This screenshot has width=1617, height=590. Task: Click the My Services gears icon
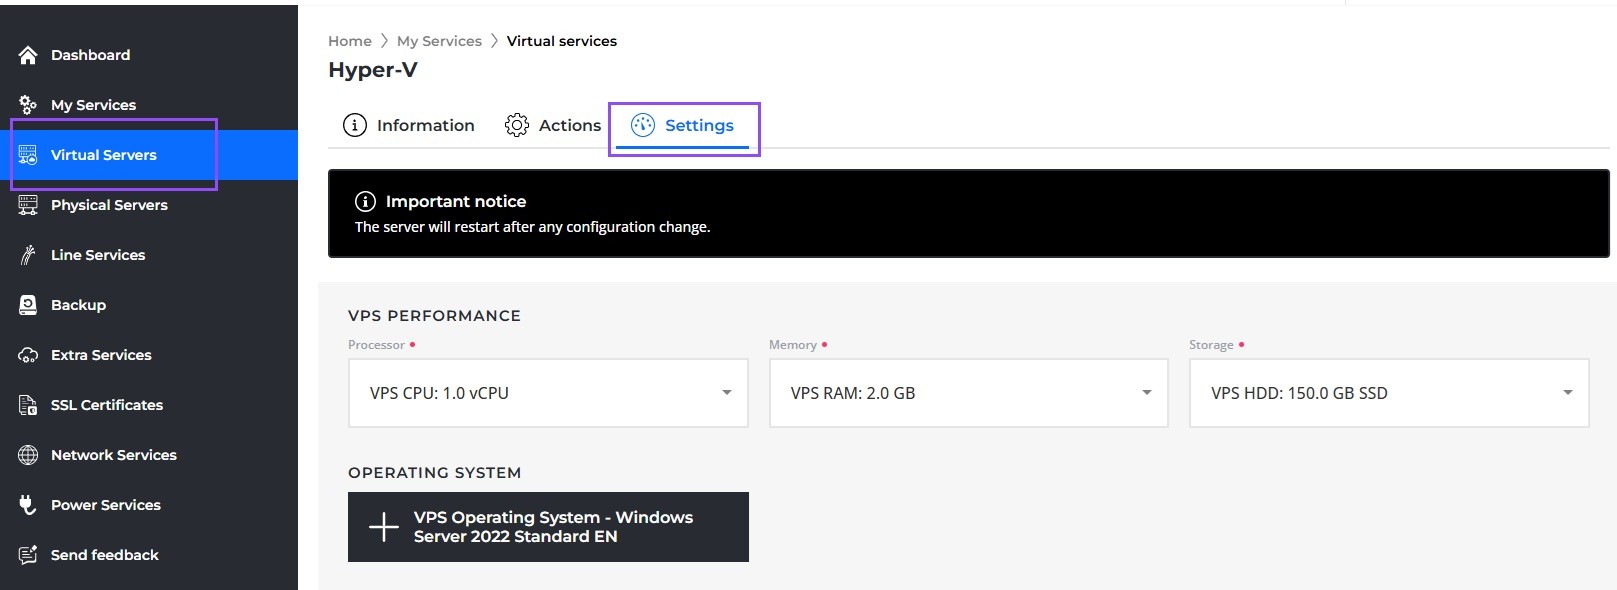[28, 105]
